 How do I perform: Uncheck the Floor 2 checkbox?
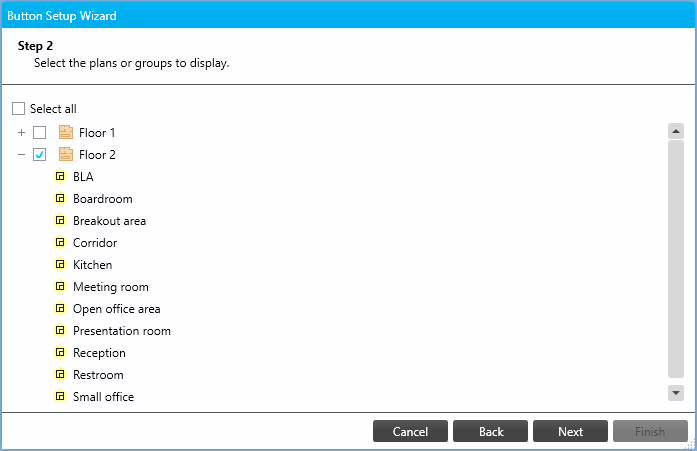coord(40,154)
